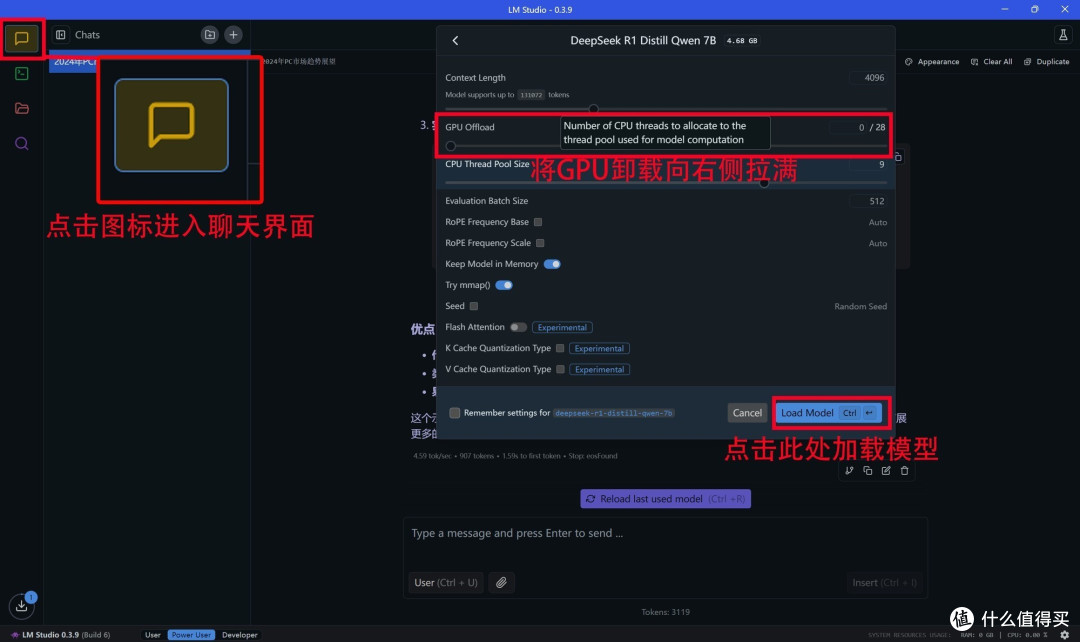Click the Context Length slider handle
This screenshot has height=642, width=1080.
[x=593, y=109]
